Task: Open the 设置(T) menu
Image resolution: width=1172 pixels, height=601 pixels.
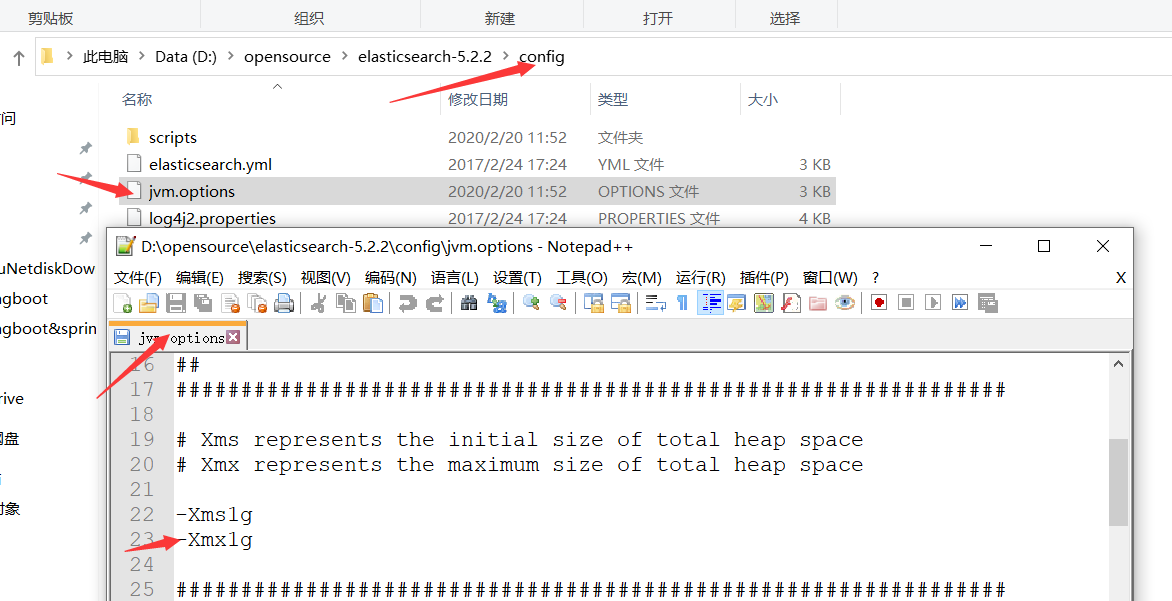Action: coord(517,277)
